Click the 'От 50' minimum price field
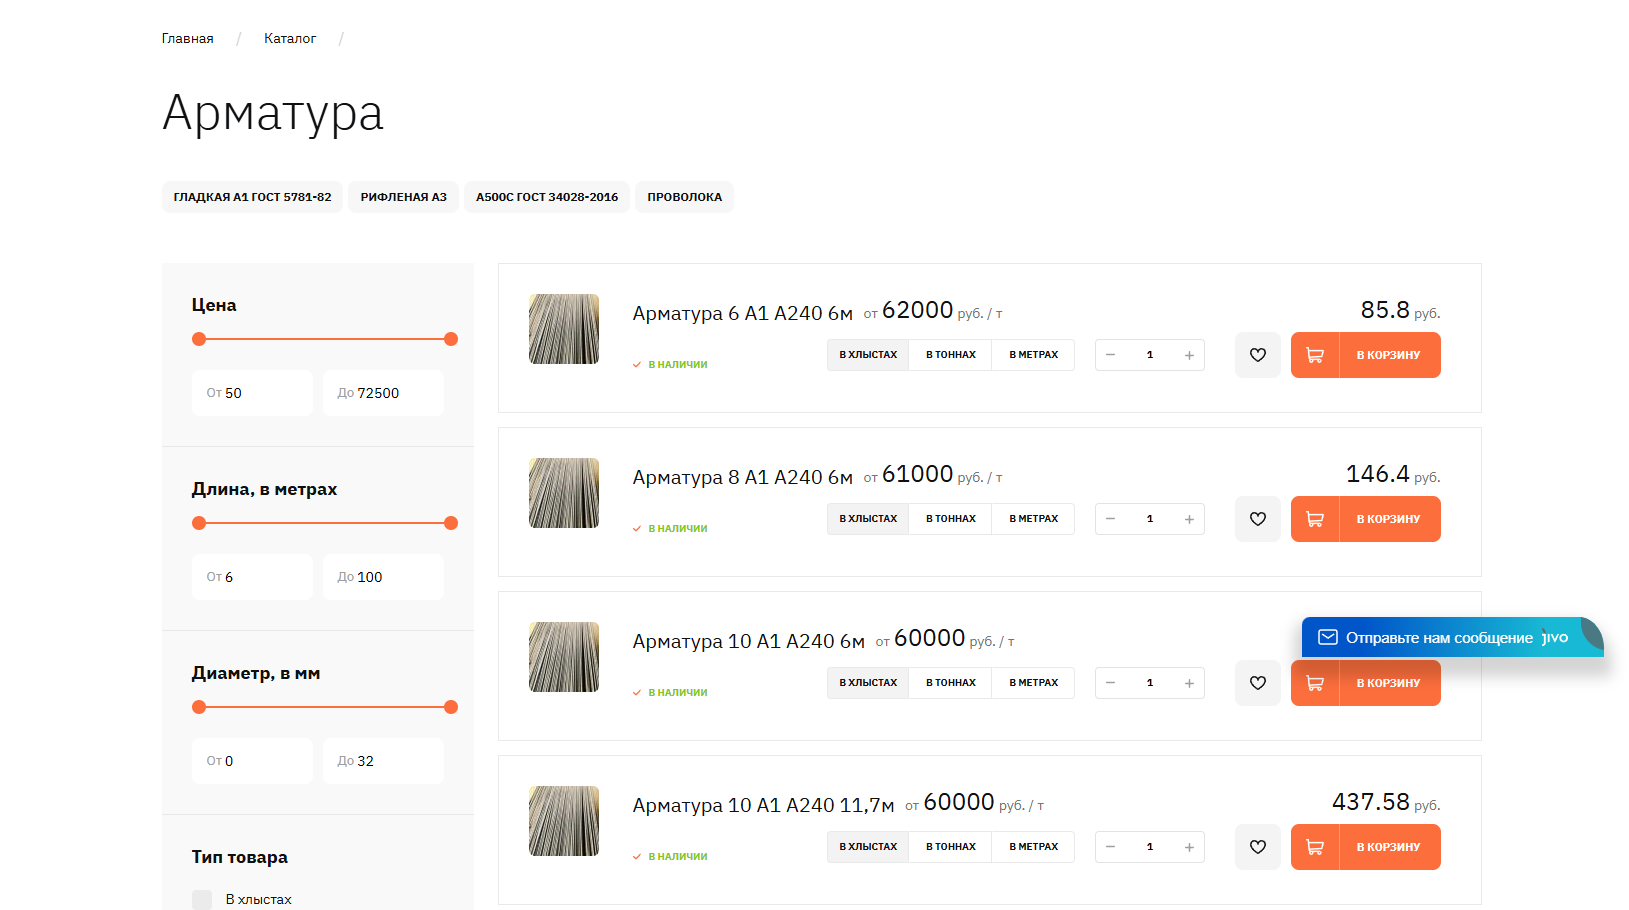The width and height of the screenshot is (1629, 910). [252, 393]
